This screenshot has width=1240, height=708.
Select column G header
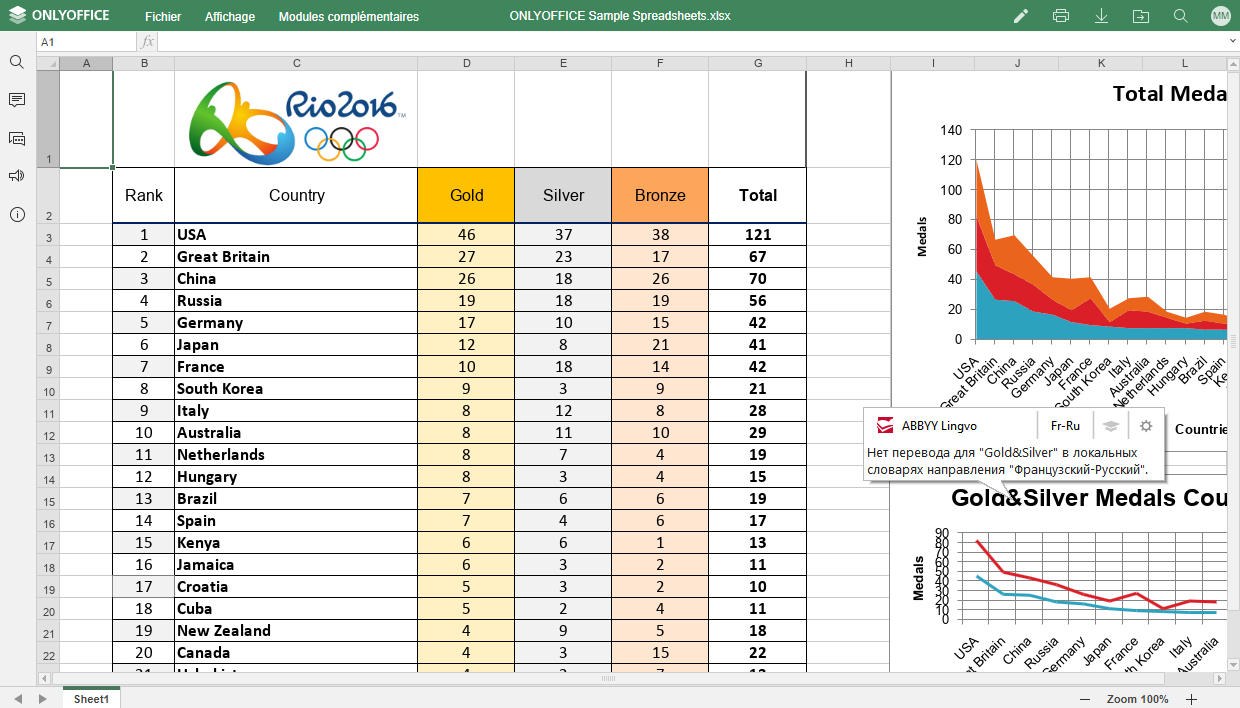[758, 63]
